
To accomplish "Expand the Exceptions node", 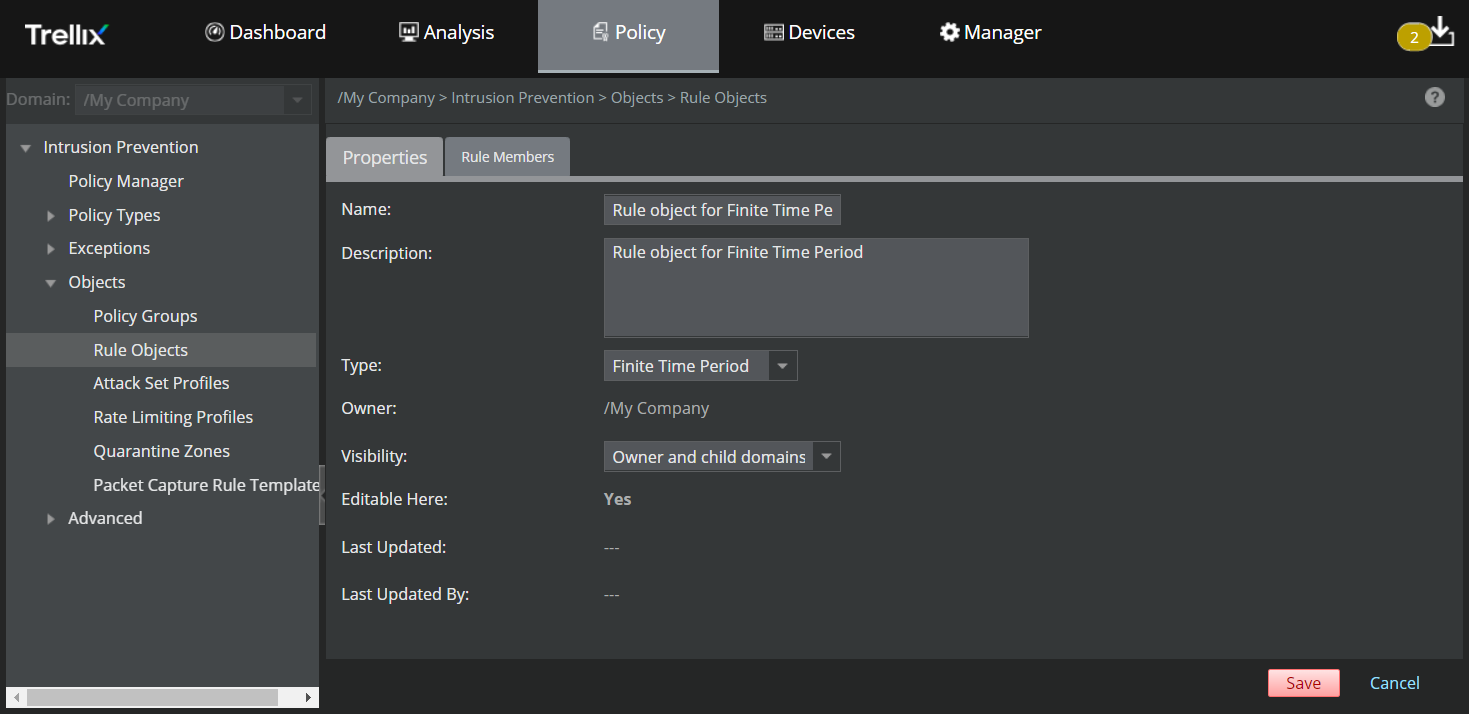I will click(51, 249).
